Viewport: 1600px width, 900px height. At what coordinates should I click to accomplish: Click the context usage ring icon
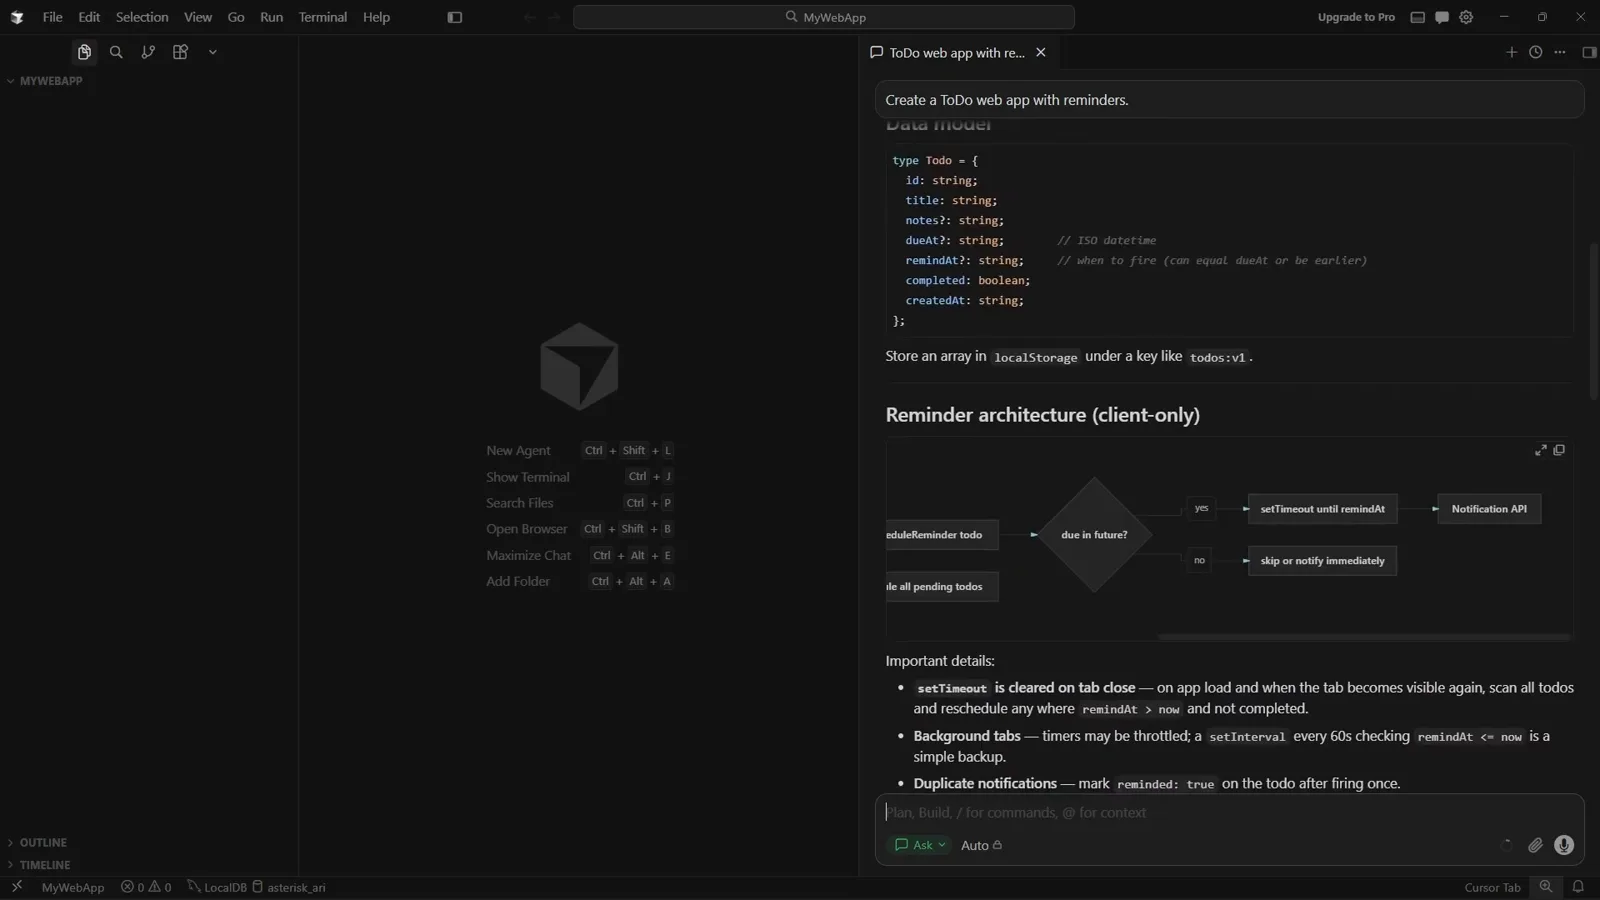[x=1506, y=845]
